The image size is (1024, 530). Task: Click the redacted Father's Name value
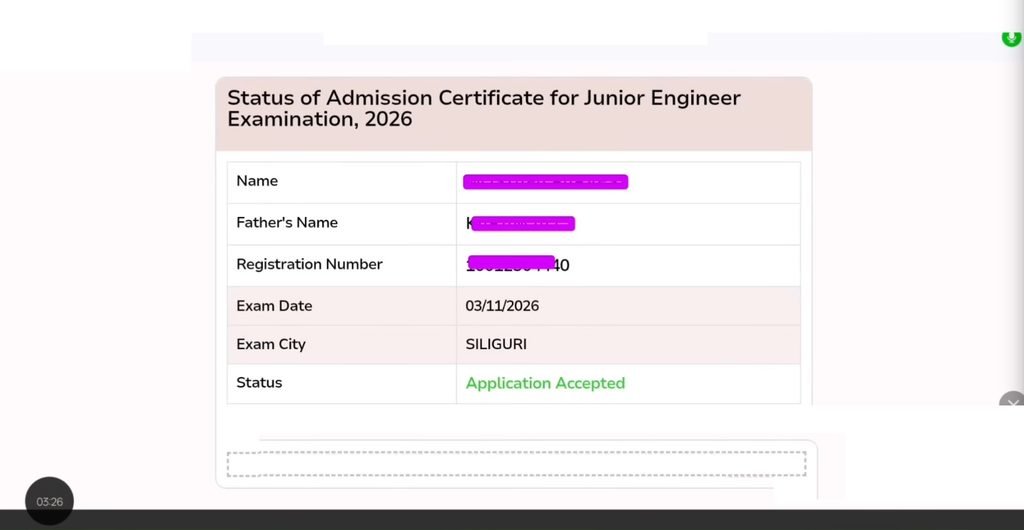pyautogui.click(x=520, y=224)
